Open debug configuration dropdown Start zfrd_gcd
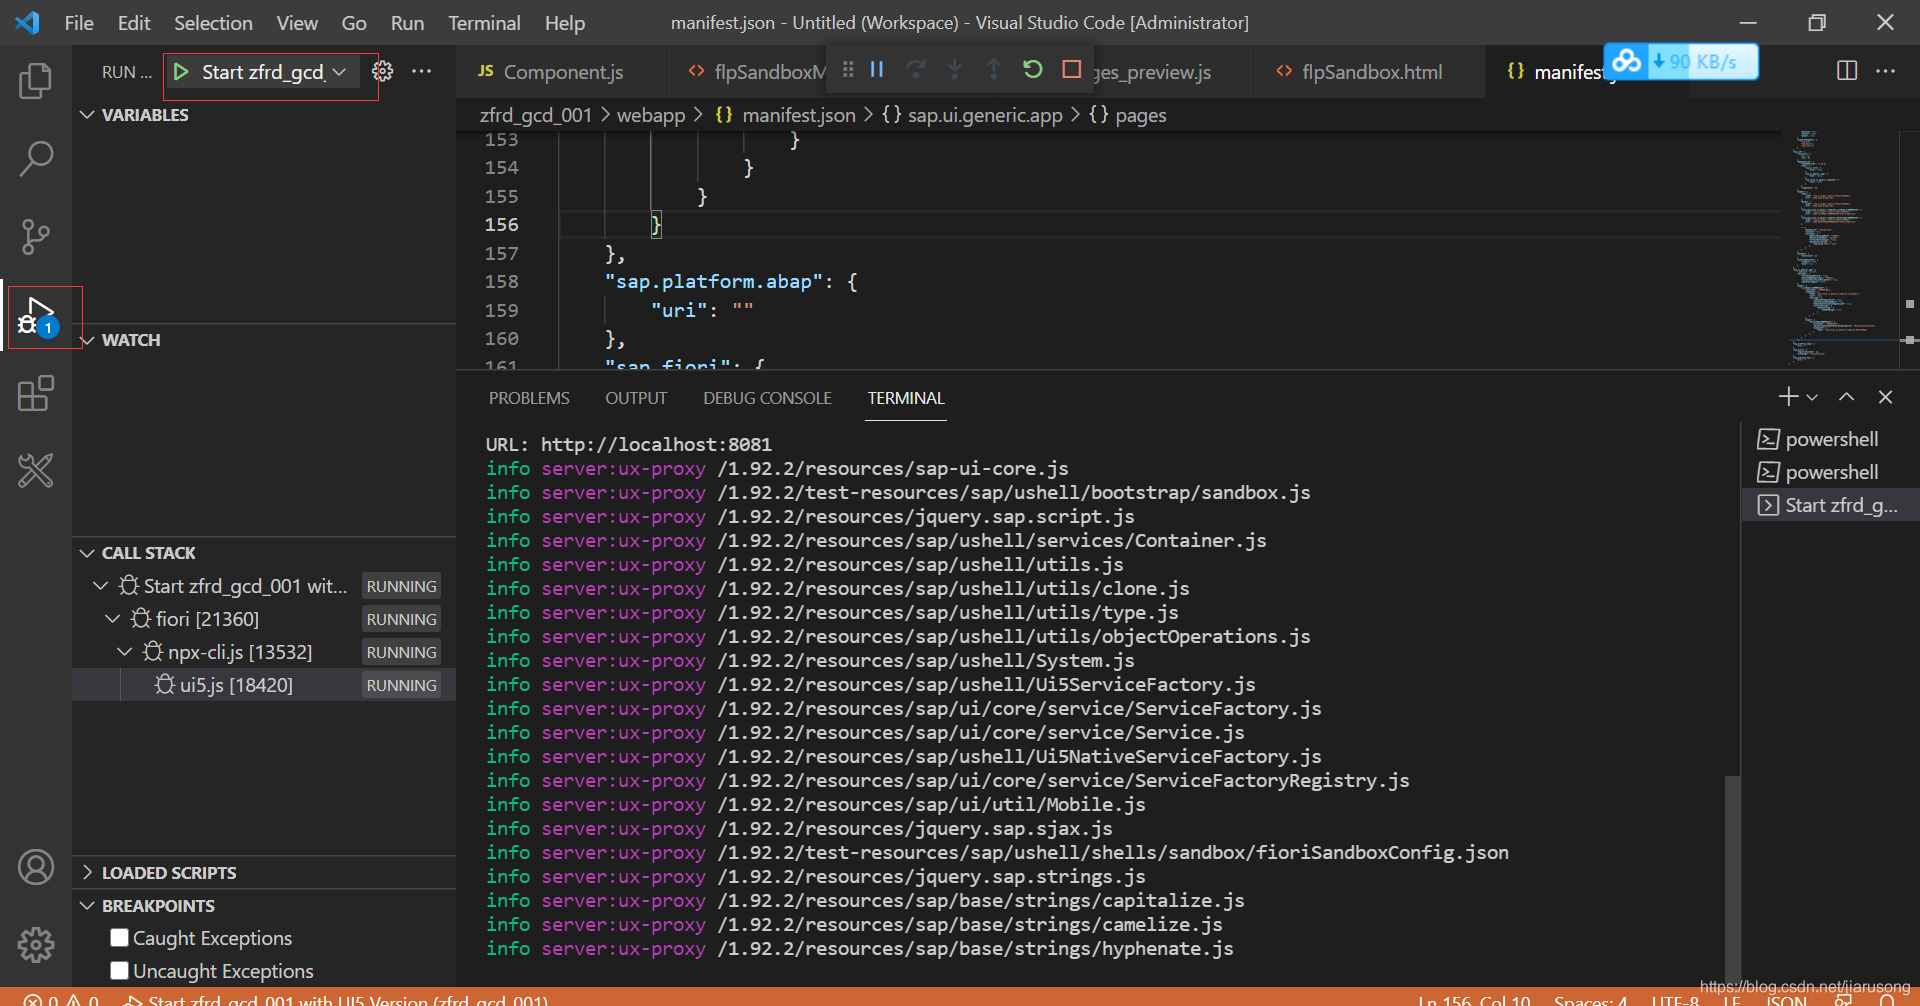 (x=274, y=72)
